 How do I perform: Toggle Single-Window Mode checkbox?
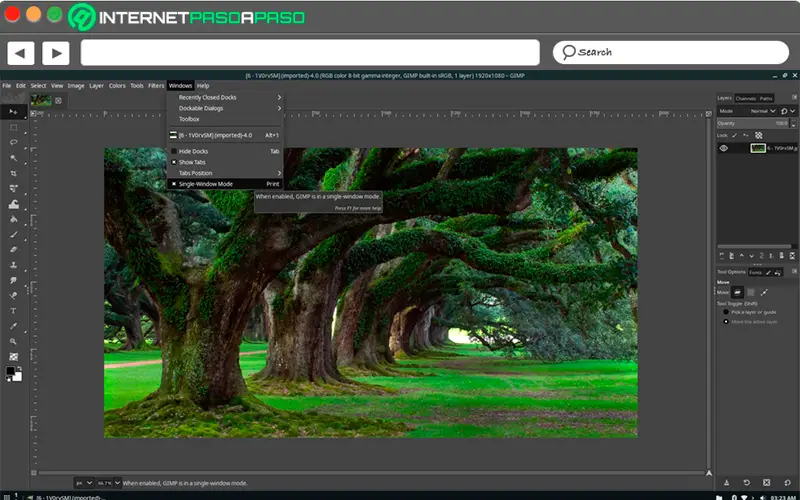point(174,184)
